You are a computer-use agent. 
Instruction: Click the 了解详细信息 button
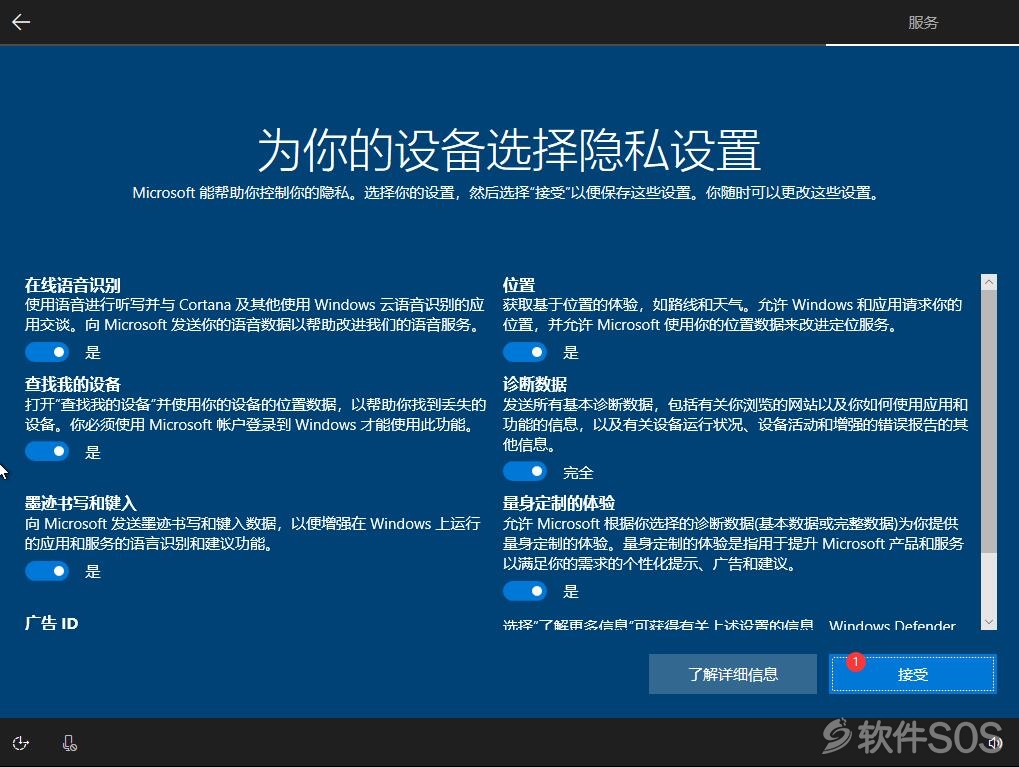pos(733,675)
